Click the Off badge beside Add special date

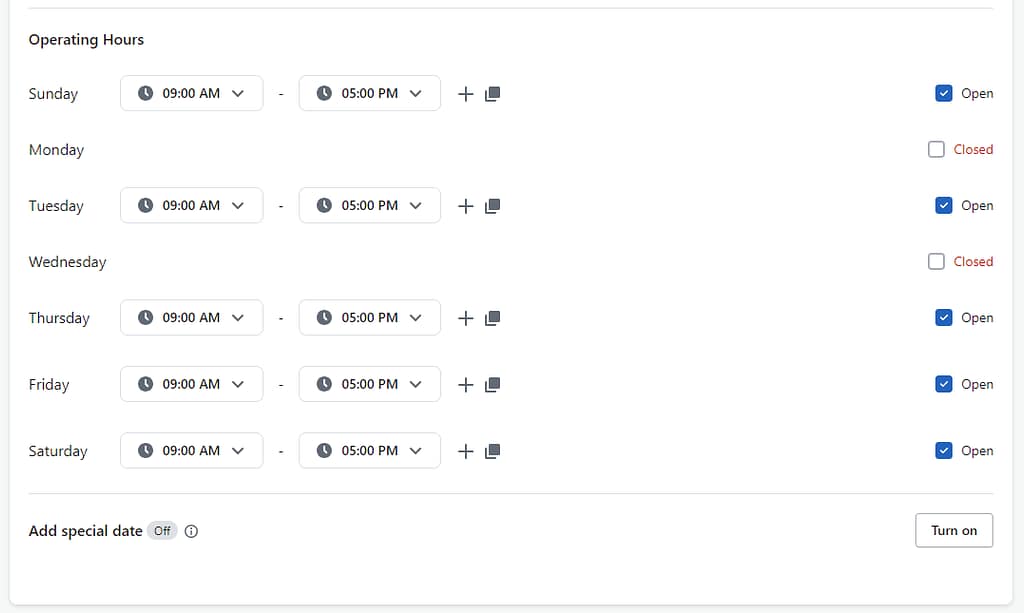coord(162,531)
